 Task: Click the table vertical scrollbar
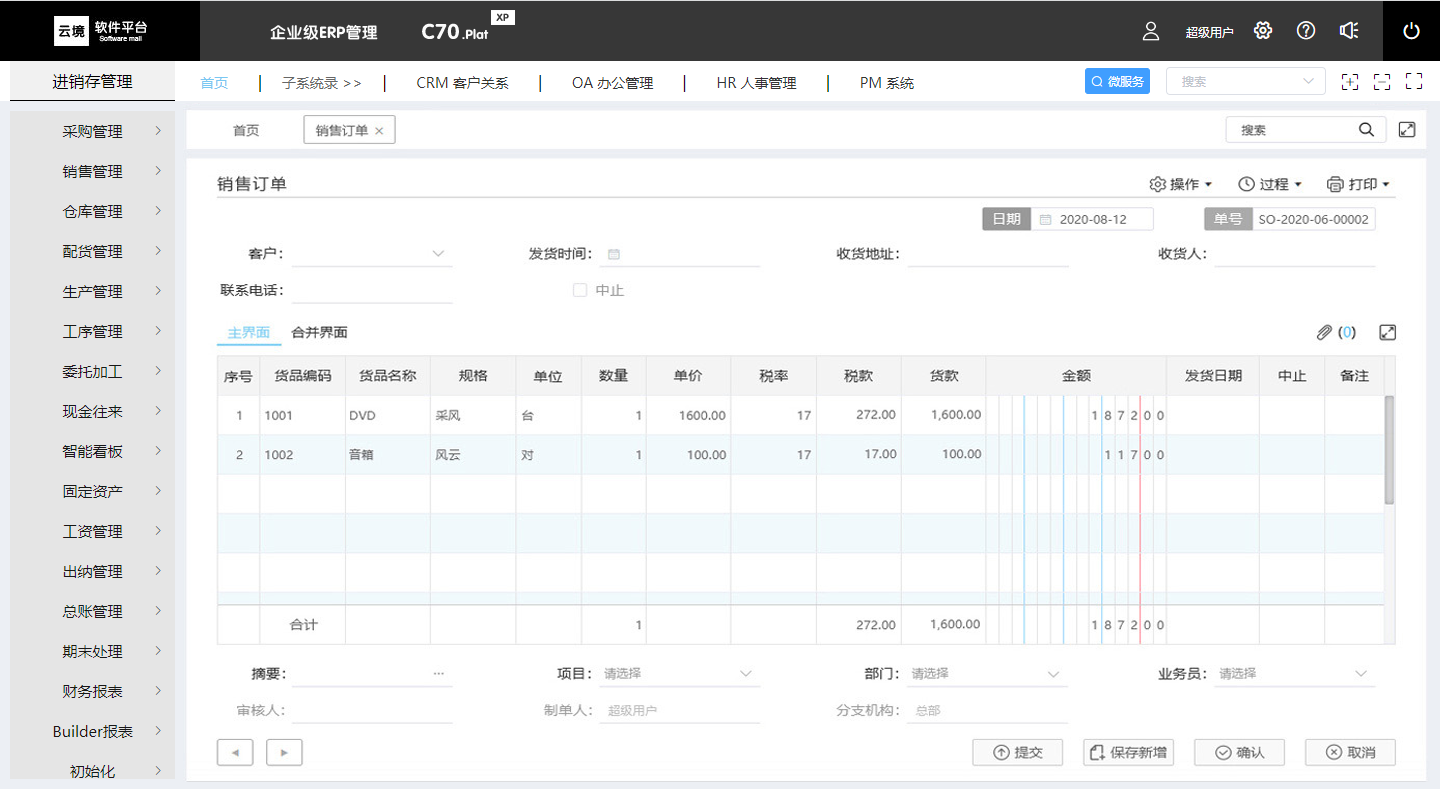[x=1389, y=450]
